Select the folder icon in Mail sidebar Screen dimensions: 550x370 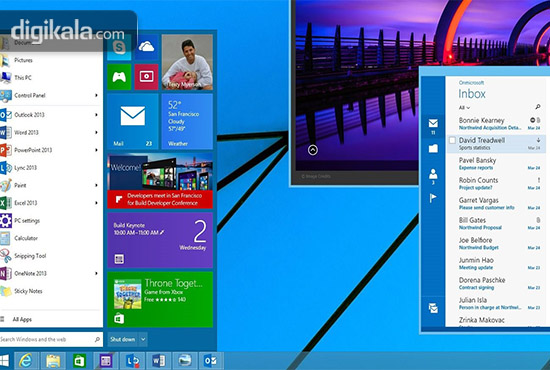coord(433,148)
